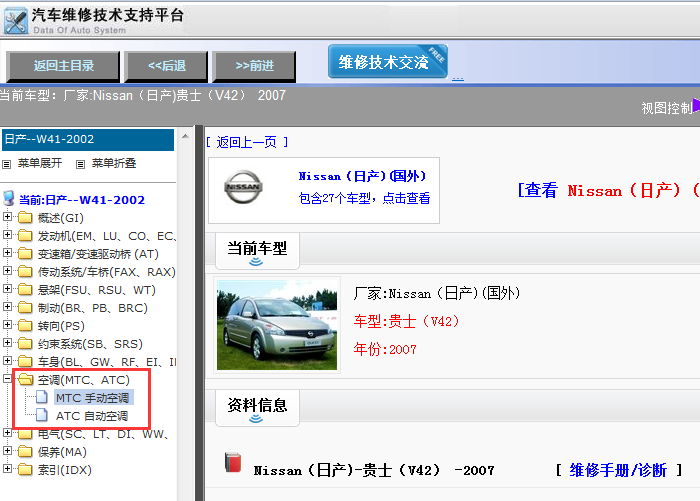Click the 当前:日产--W41-2002 root node

coord(82,200)
